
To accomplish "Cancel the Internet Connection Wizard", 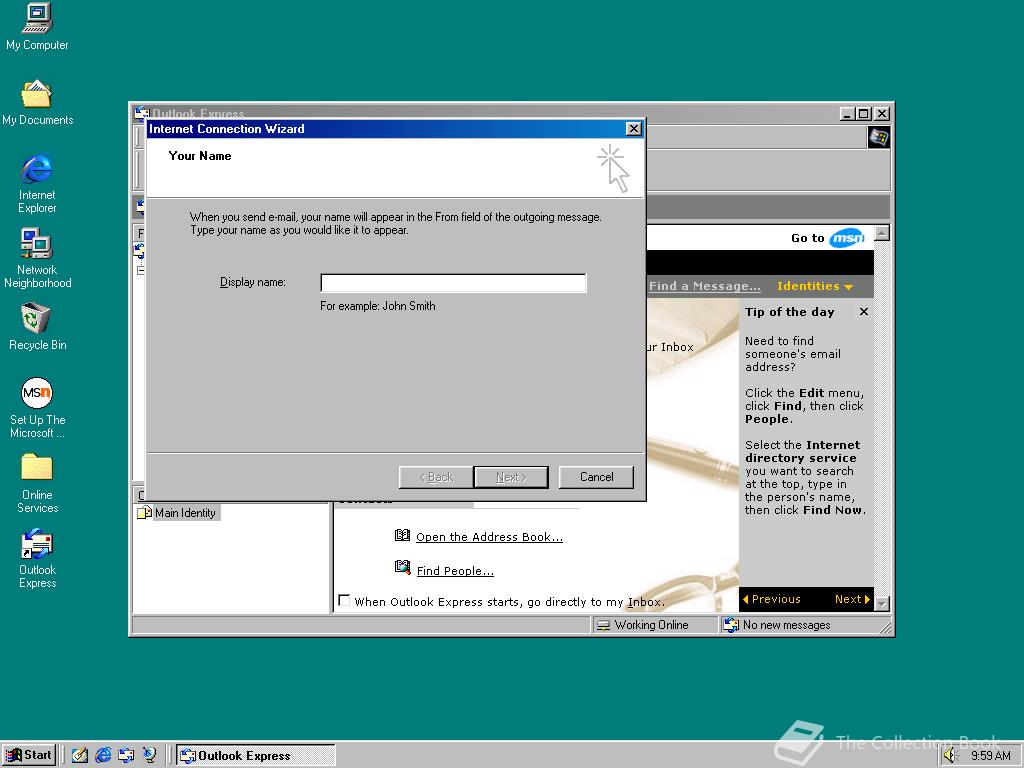I will [596, 477].
